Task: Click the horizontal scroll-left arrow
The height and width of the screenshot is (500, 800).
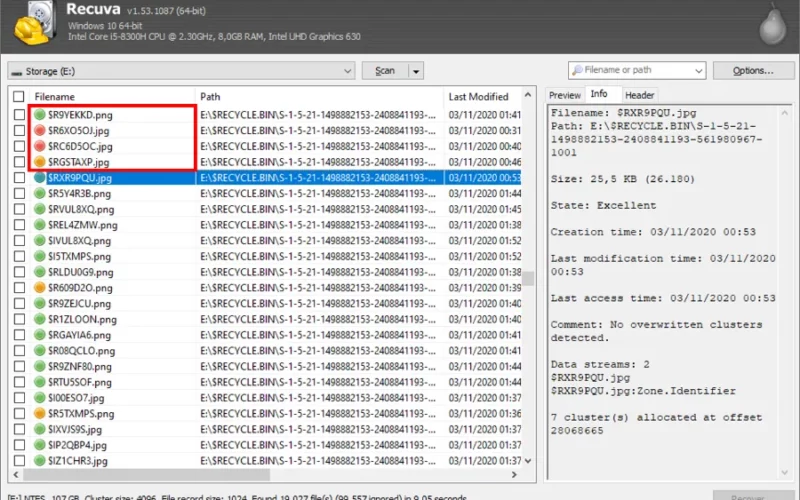Action: (x=16, y=474)
